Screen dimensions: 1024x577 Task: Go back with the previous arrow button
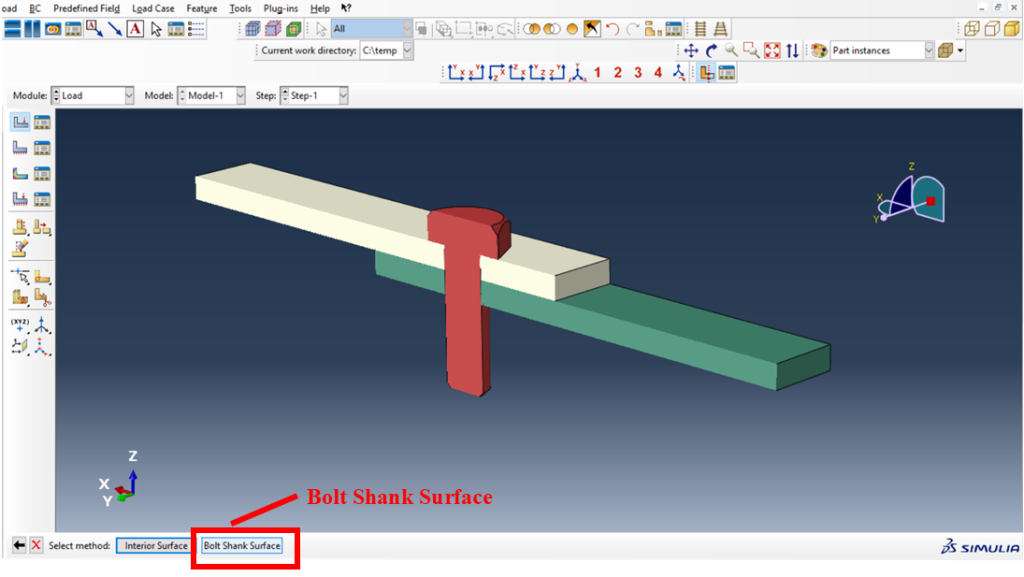click(19, 545)
